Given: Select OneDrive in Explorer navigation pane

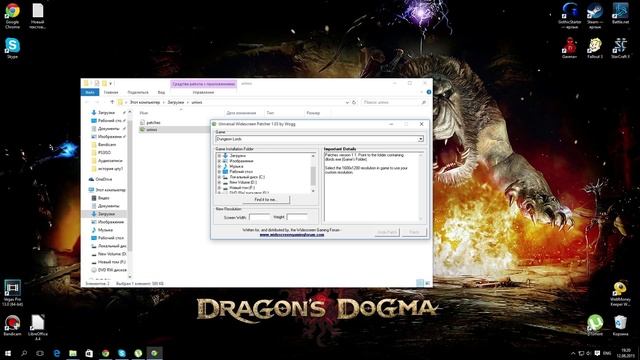Looking at the screenshot, I should 100,179.
